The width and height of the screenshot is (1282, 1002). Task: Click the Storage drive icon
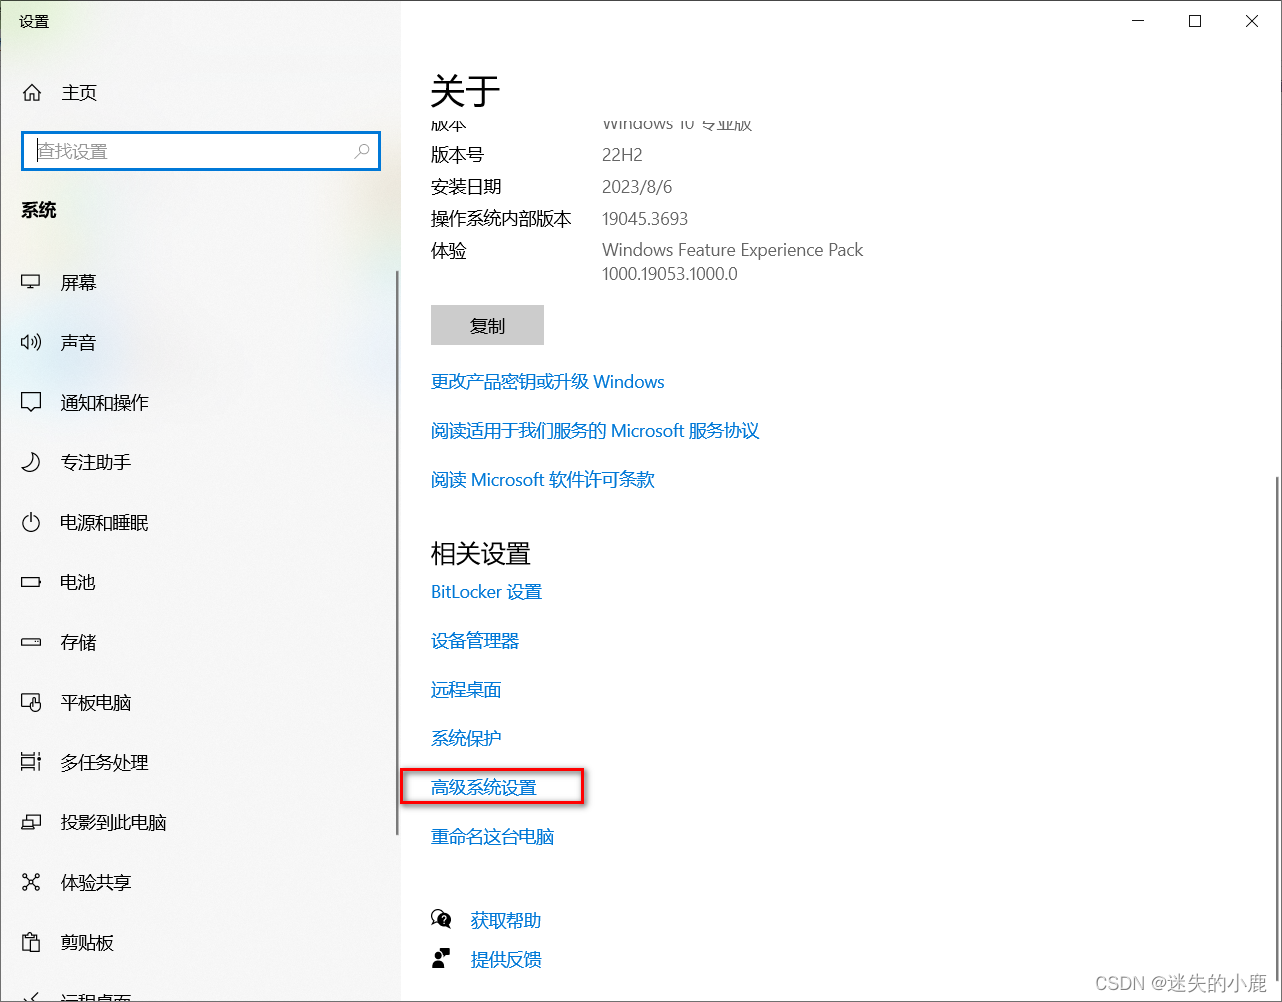coord(31,643)
